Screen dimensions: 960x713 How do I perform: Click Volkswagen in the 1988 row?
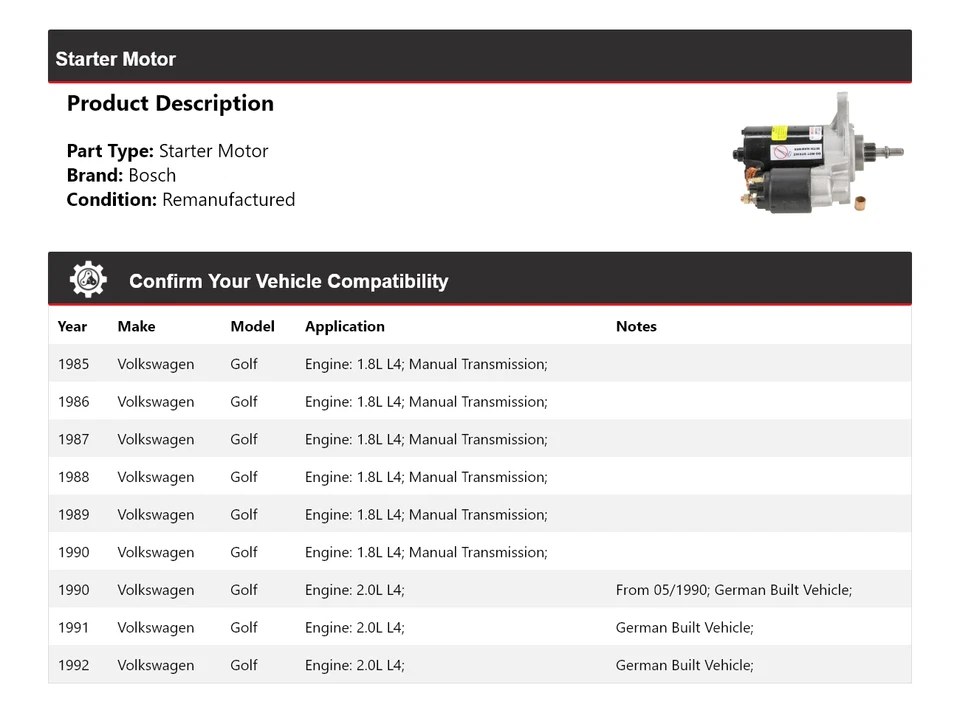(156, 477)
